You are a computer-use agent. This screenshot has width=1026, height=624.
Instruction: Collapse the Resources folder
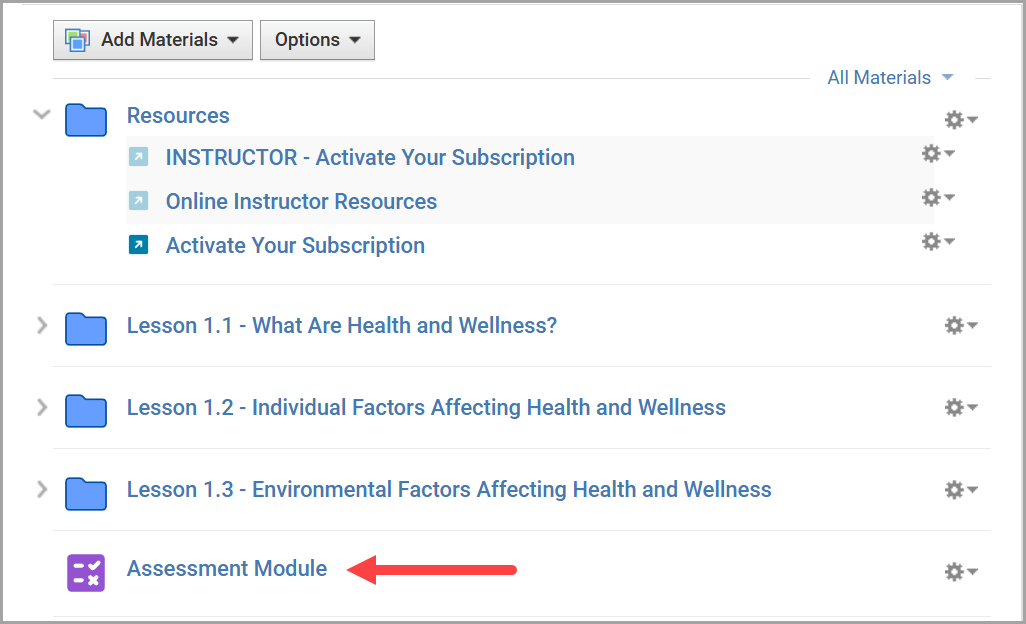(x=41, y=114)
